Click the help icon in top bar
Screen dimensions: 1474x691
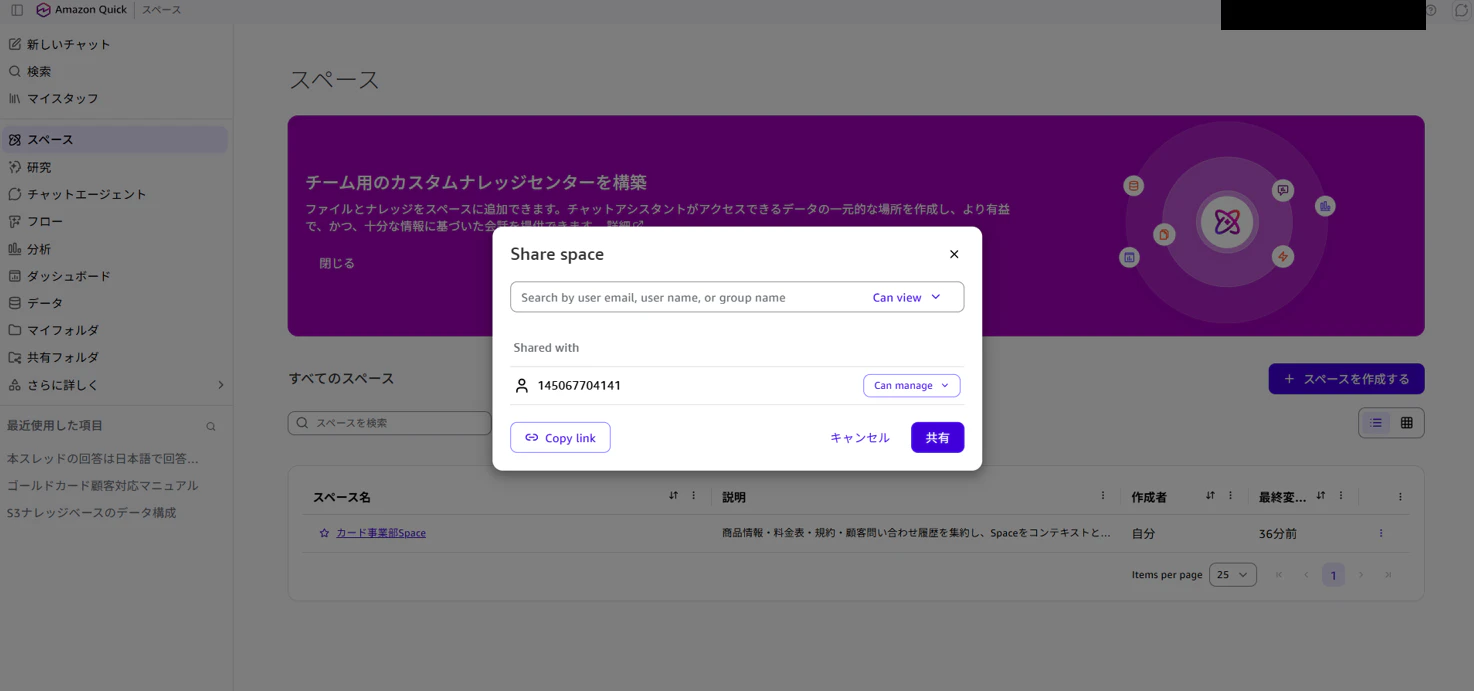1431,10
